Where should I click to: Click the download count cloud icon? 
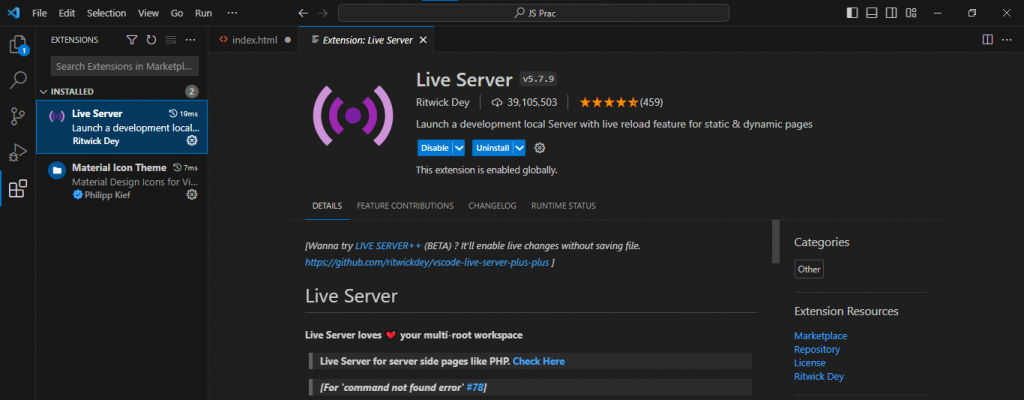tap(496, 103)
